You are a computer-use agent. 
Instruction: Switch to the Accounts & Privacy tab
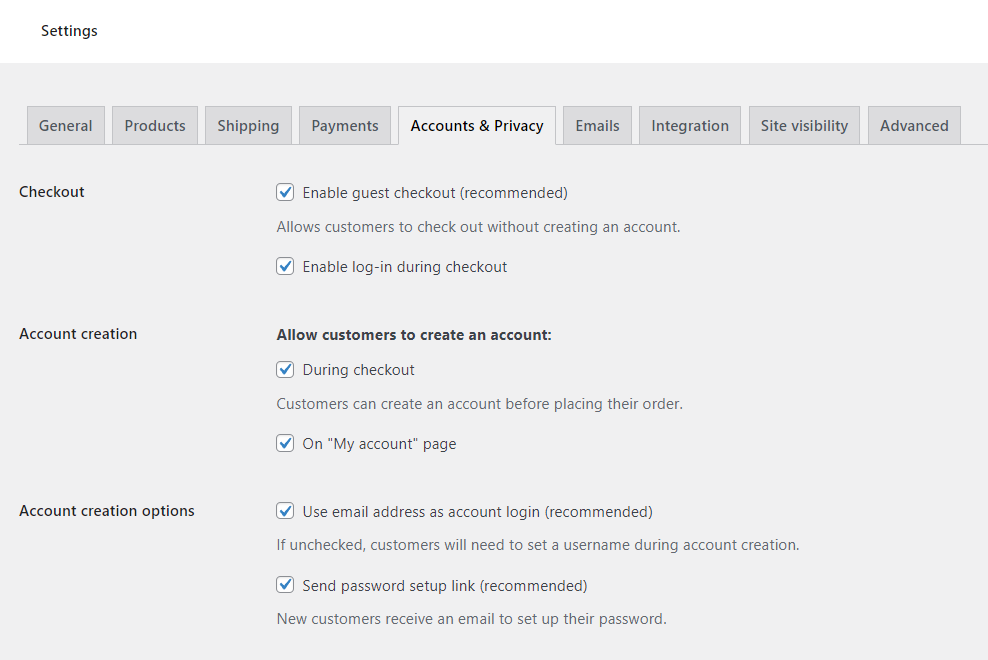click(476, 125)
